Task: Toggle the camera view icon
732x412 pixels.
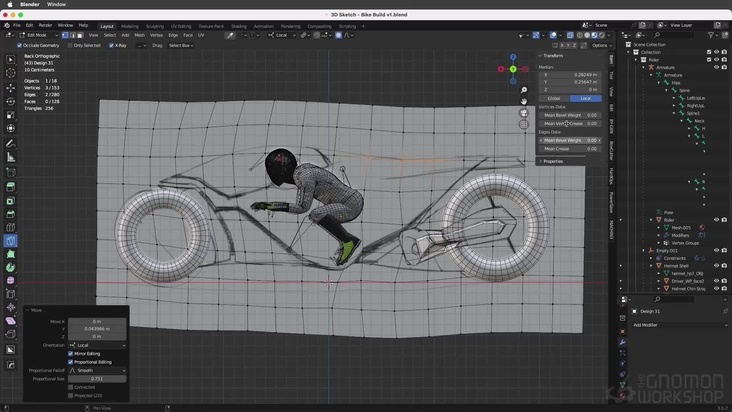Action: point(524,113)
